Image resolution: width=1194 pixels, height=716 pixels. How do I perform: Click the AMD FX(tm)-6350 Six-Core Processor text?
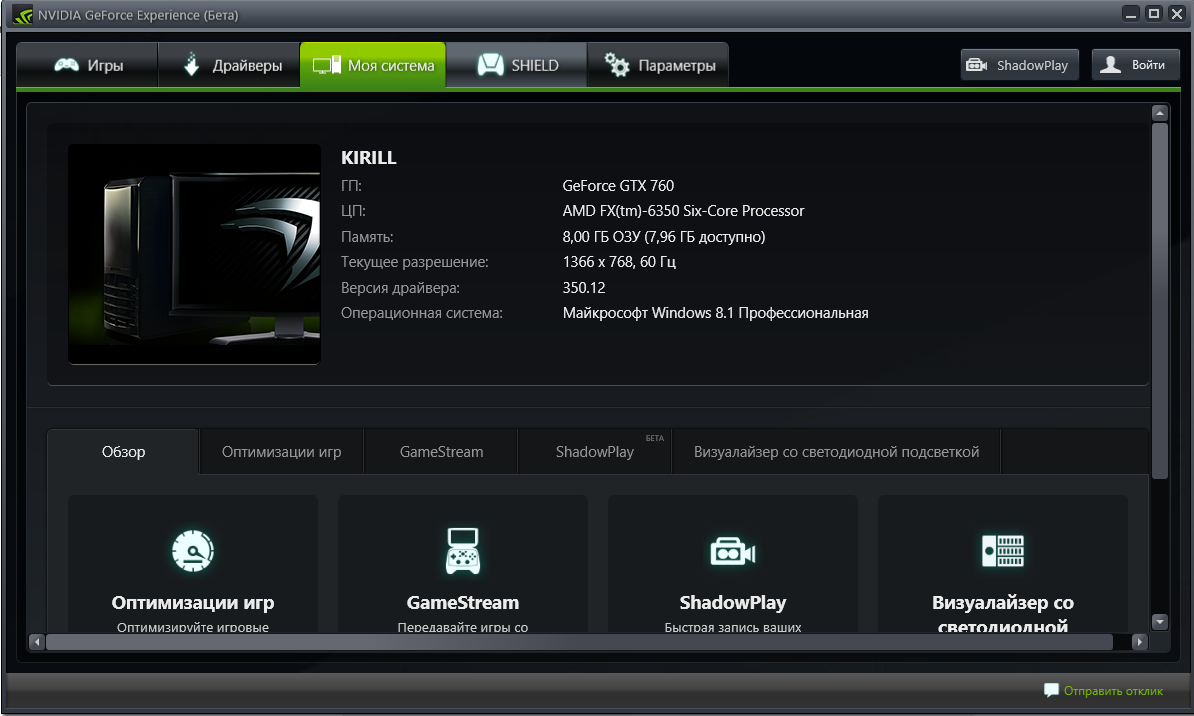coord(683,211)
